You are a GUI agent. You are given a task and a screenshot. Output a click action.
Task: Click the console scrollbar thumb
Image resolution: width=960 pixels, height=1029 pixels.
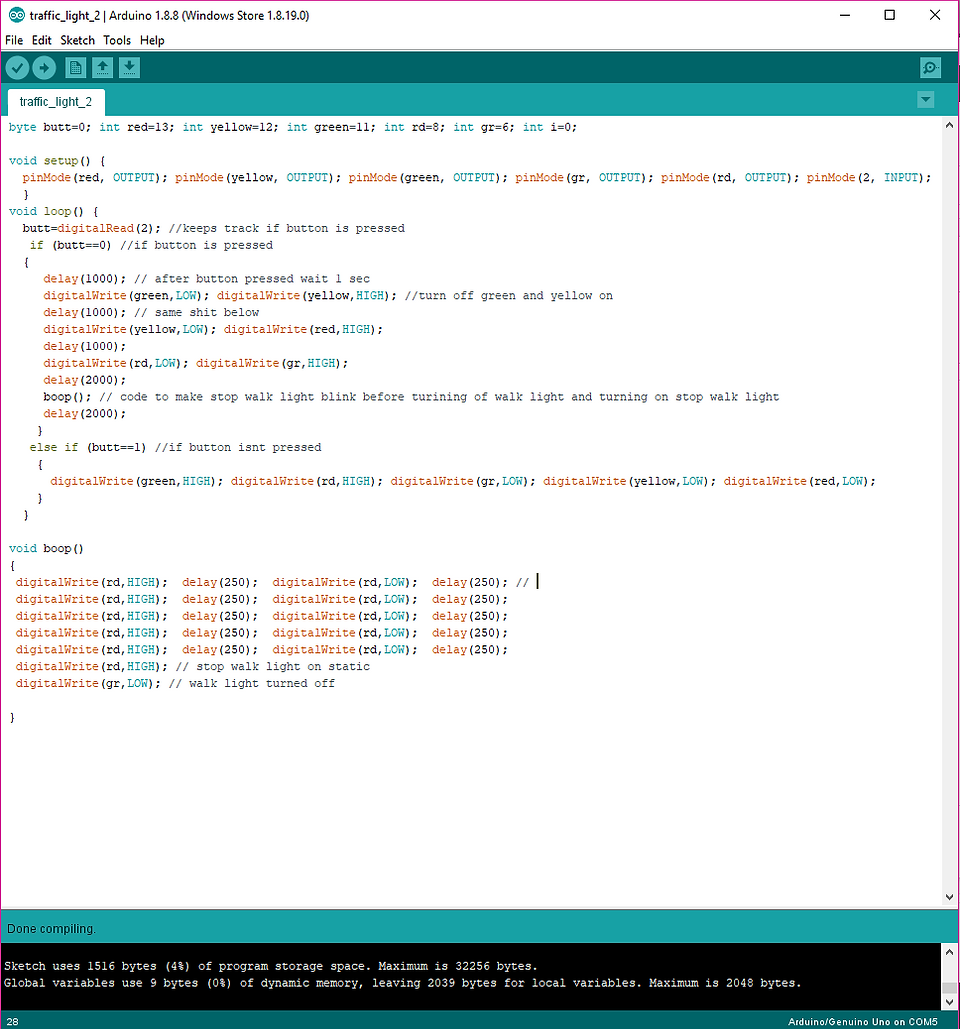click(949, 988)
